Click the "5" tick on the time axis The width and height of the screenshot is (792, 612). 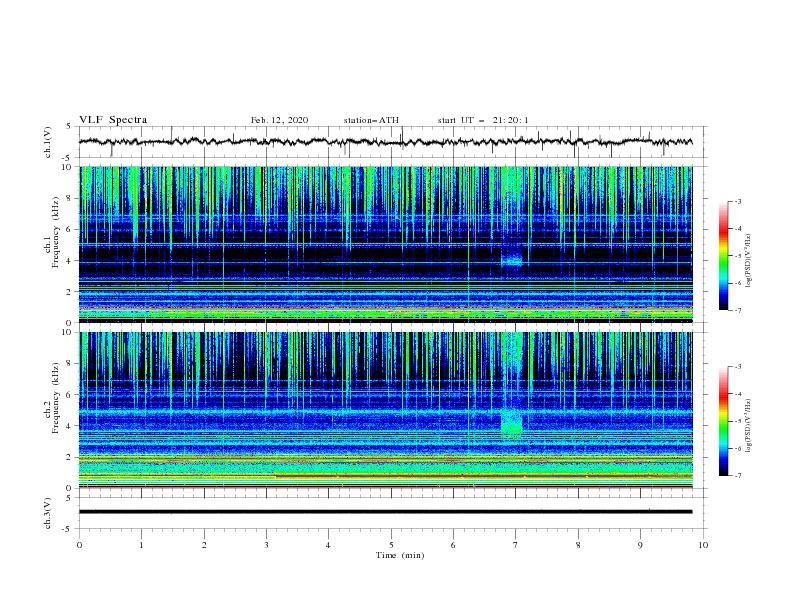pyautogui.click(x=391, y=545)
